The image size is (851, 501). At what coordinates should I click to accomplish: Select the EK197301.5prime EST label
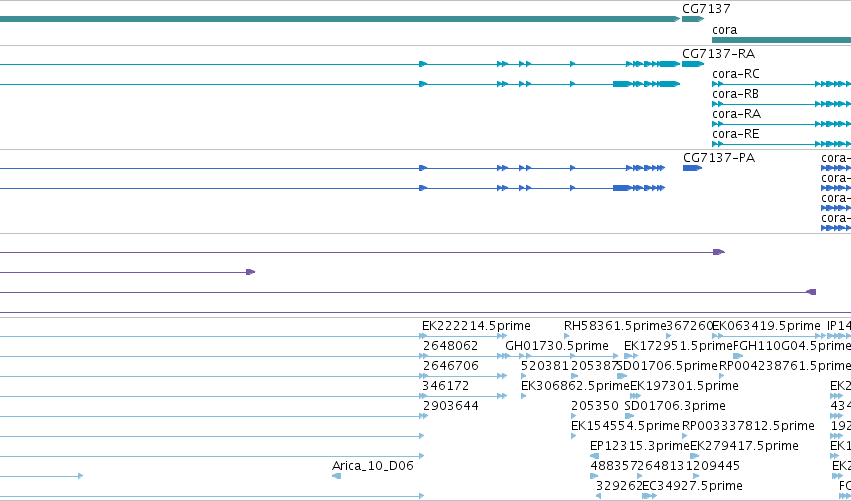point(684,386)
